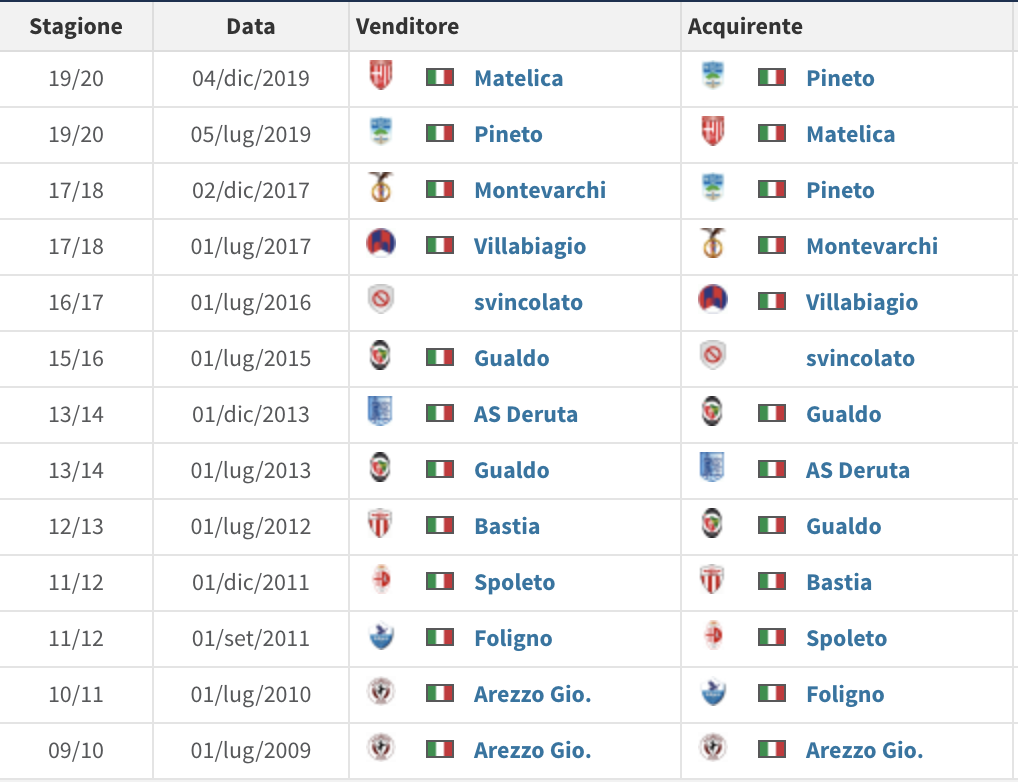Click the Acquirente column header
Image resolution: width=1018 pixels, height=782 pixels.
pos(745,26)
